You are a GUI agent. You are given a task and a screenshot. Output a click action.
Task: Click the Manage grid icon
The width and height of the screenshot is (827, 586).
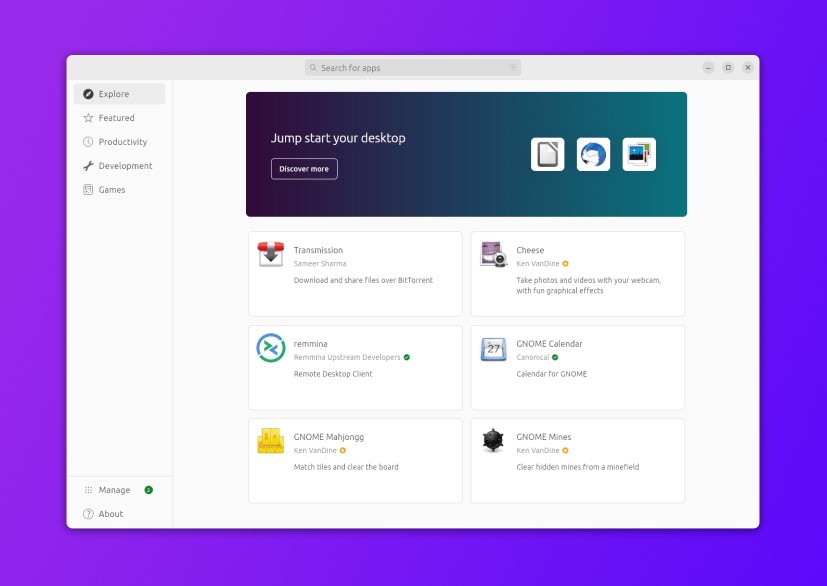[88, 490]
